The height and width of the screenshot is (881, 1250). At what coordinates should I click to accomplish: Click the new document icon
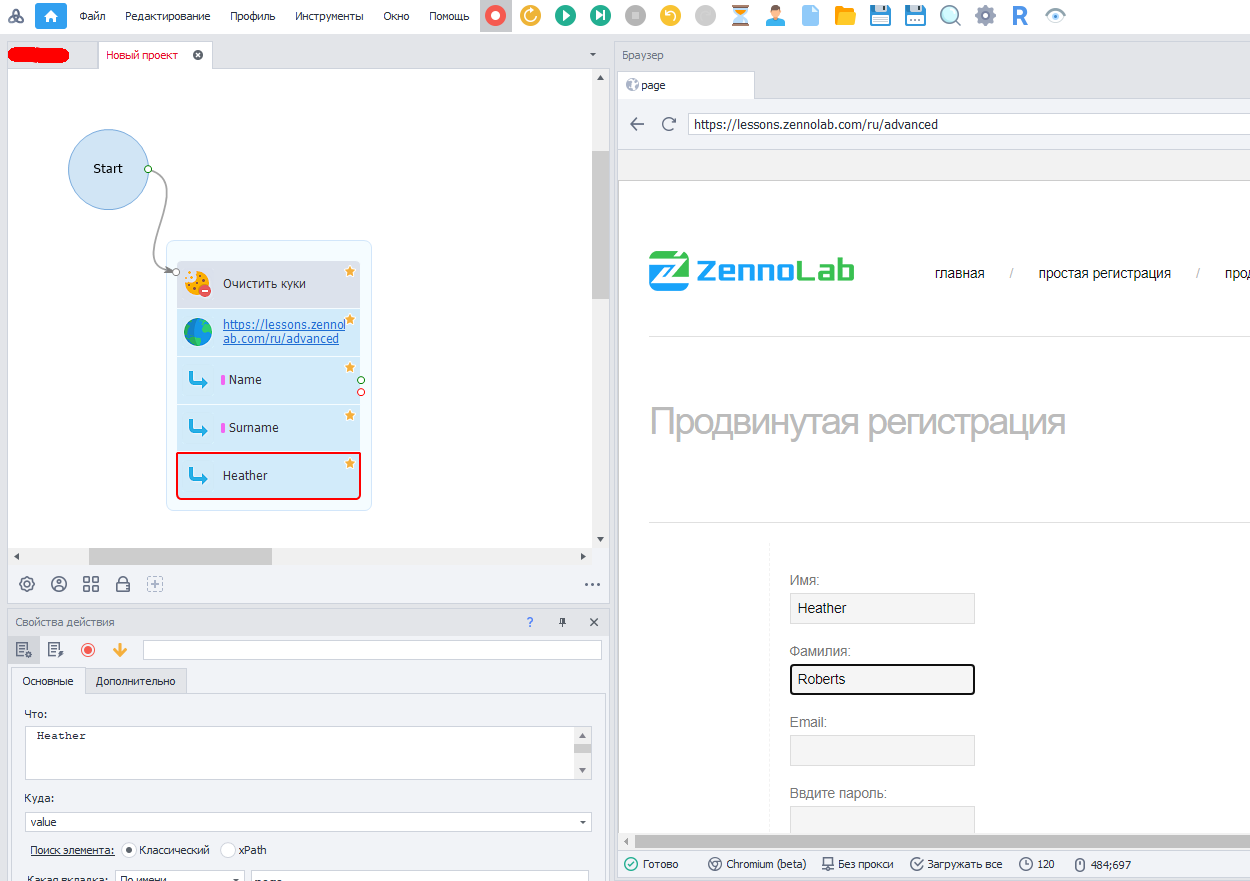coord(810,15)
